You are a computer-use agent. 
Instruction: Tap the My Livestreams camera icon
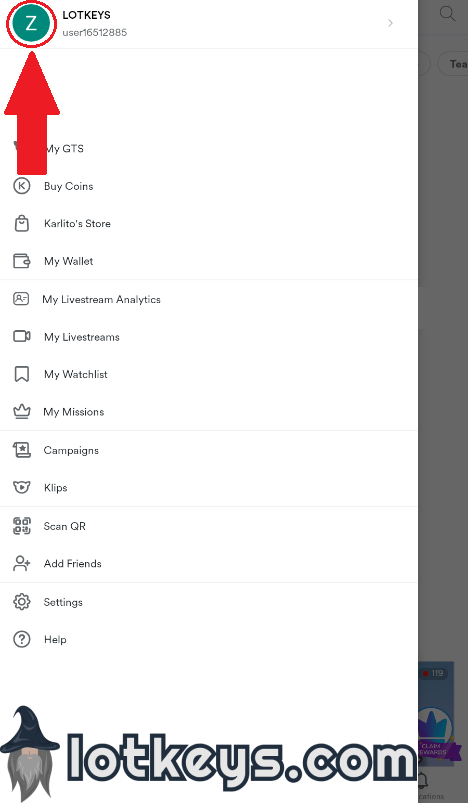point(22,336)
